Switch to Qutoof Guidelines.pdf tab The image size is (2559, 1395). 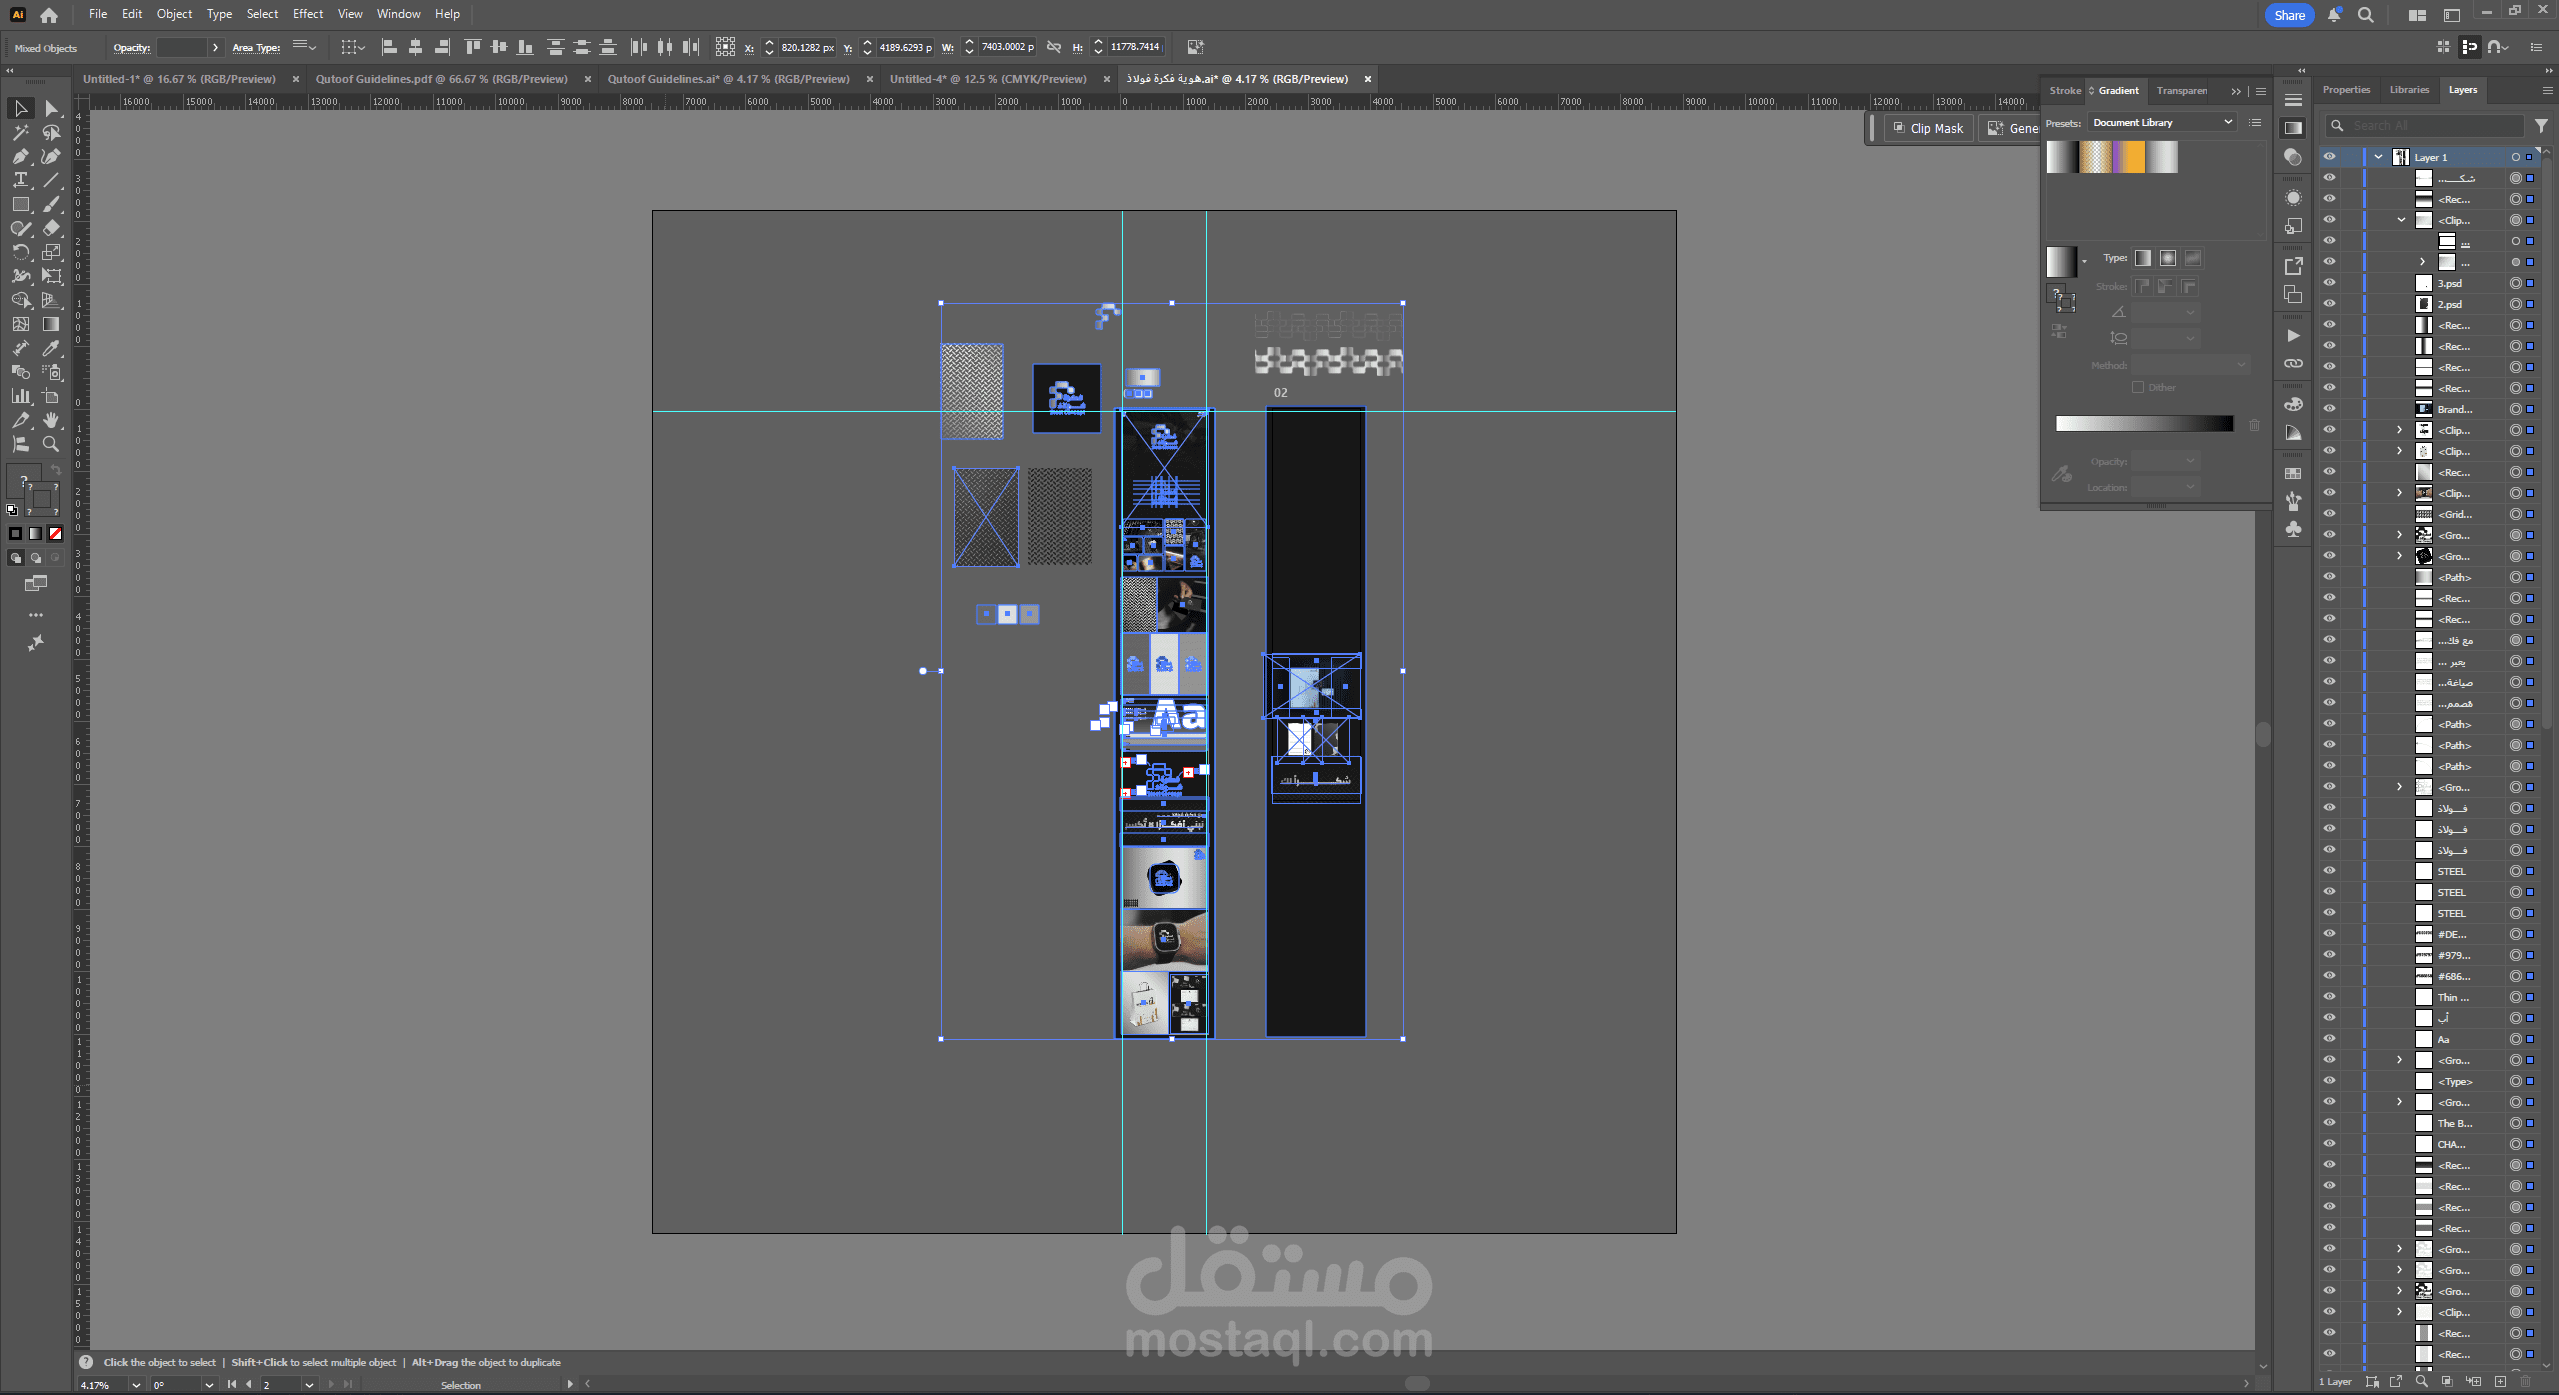coord(441,79)
